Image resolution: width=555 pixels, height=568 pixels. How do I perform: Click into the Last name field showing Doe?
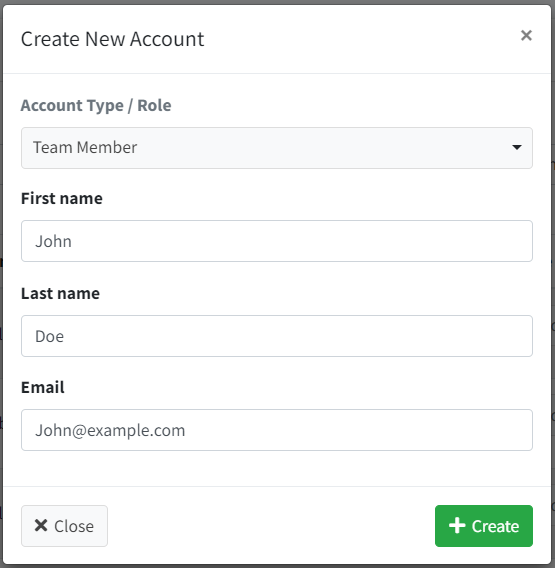coord(277,336)
